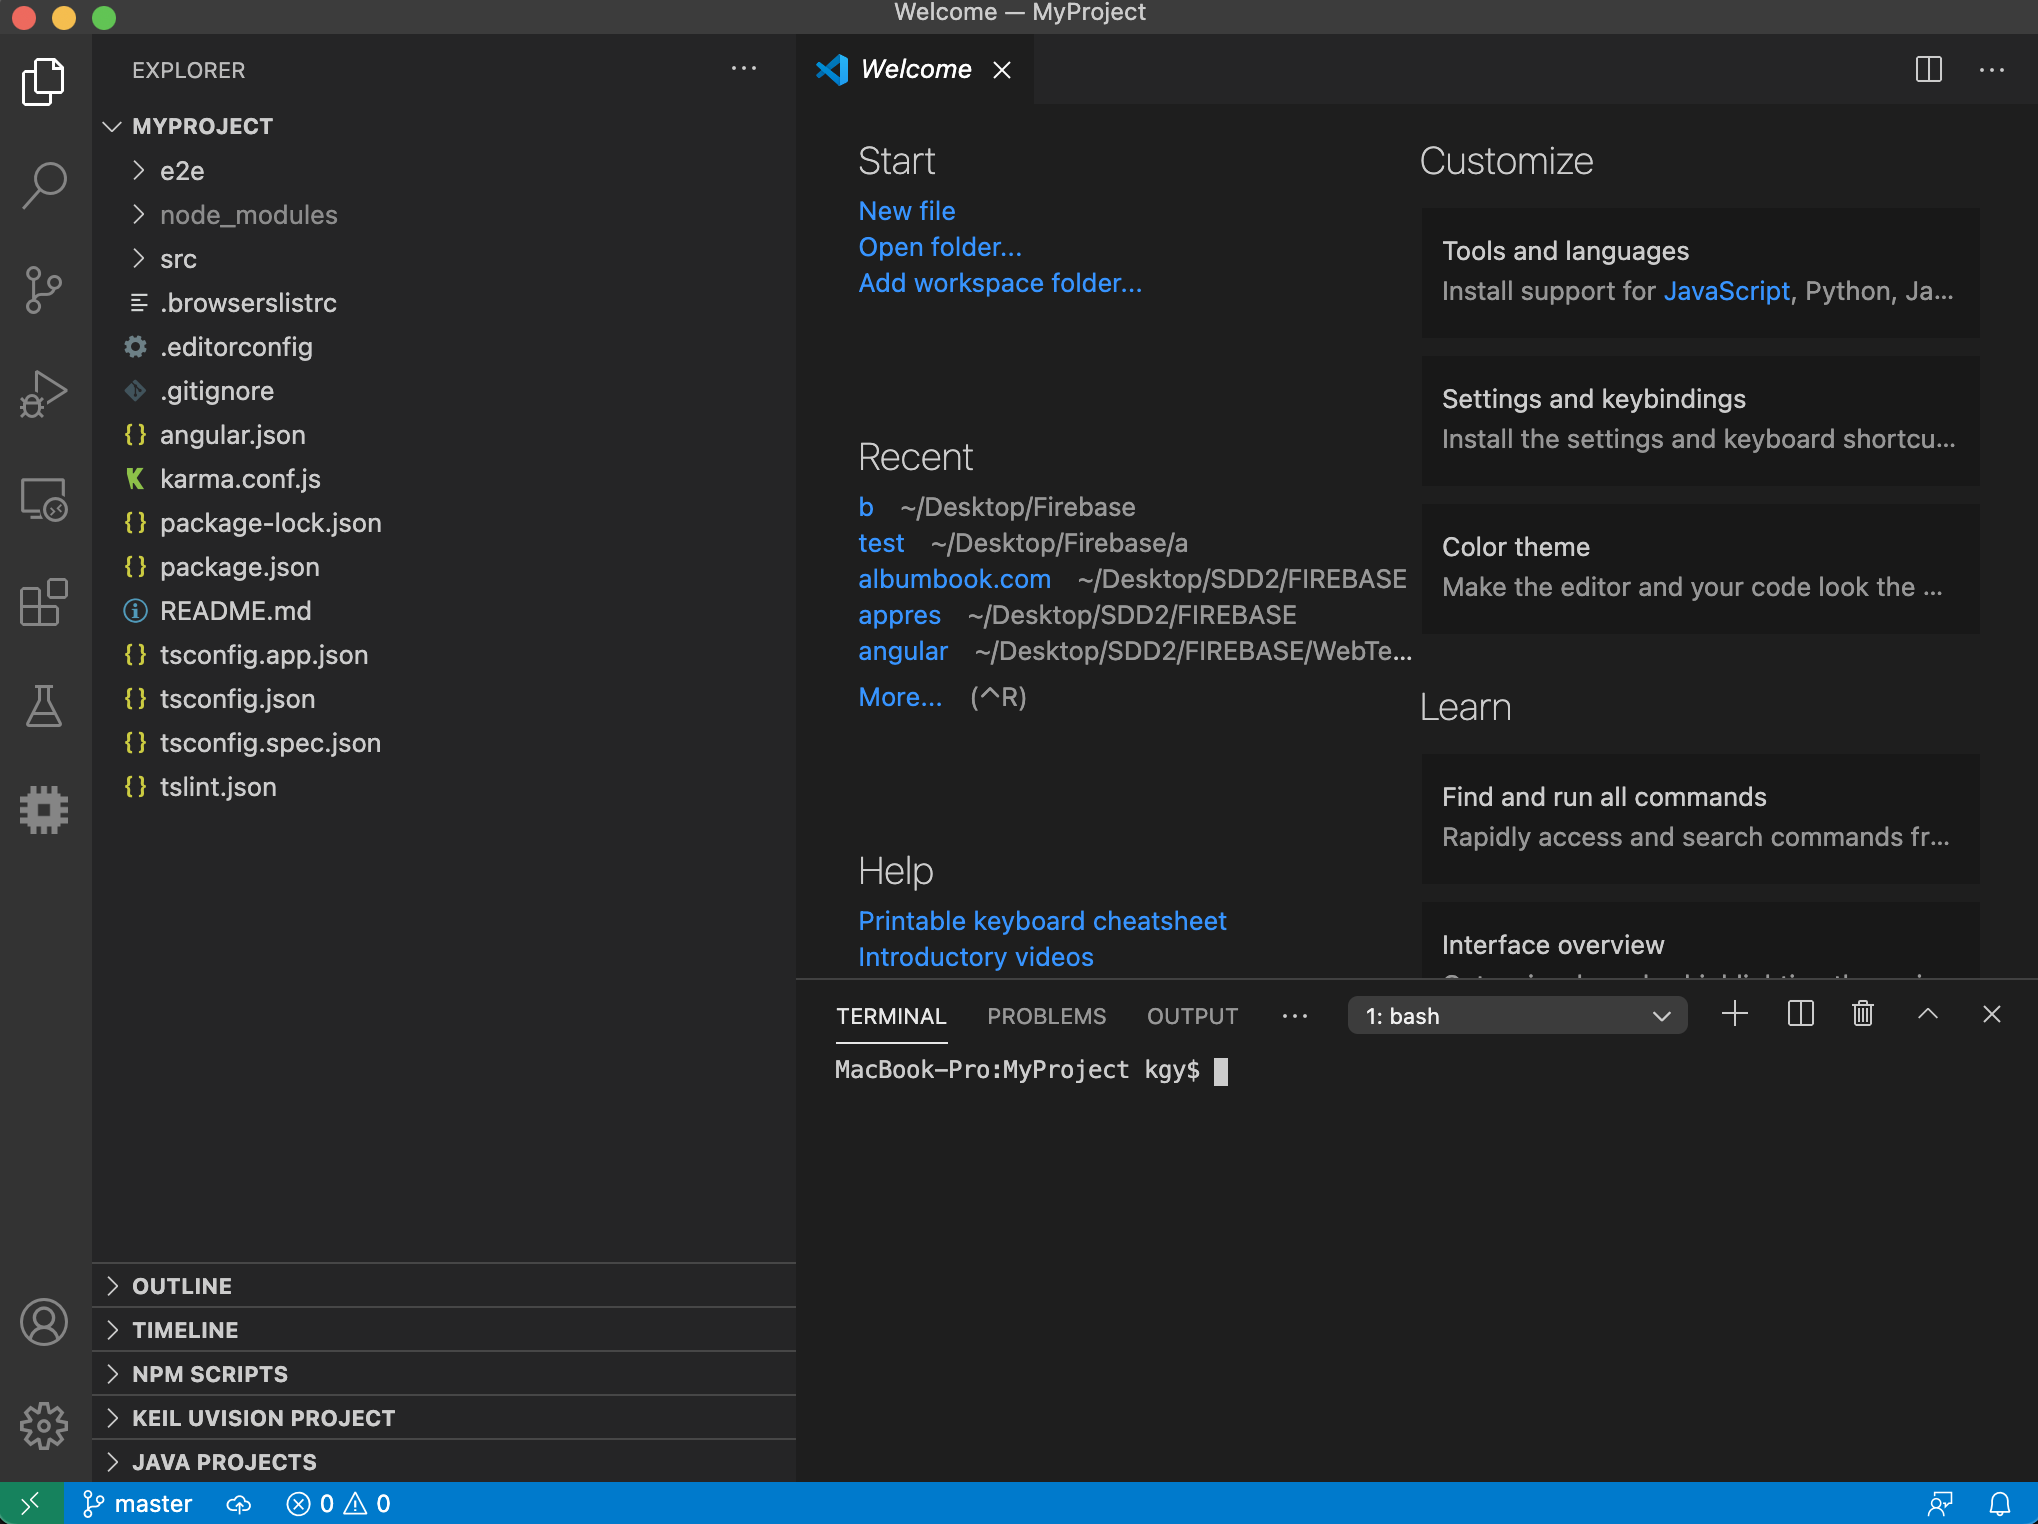Toggle split editor right
Image resolution: width=2038 pixels, height=1524 pixels.
[x=1928, y=69]
